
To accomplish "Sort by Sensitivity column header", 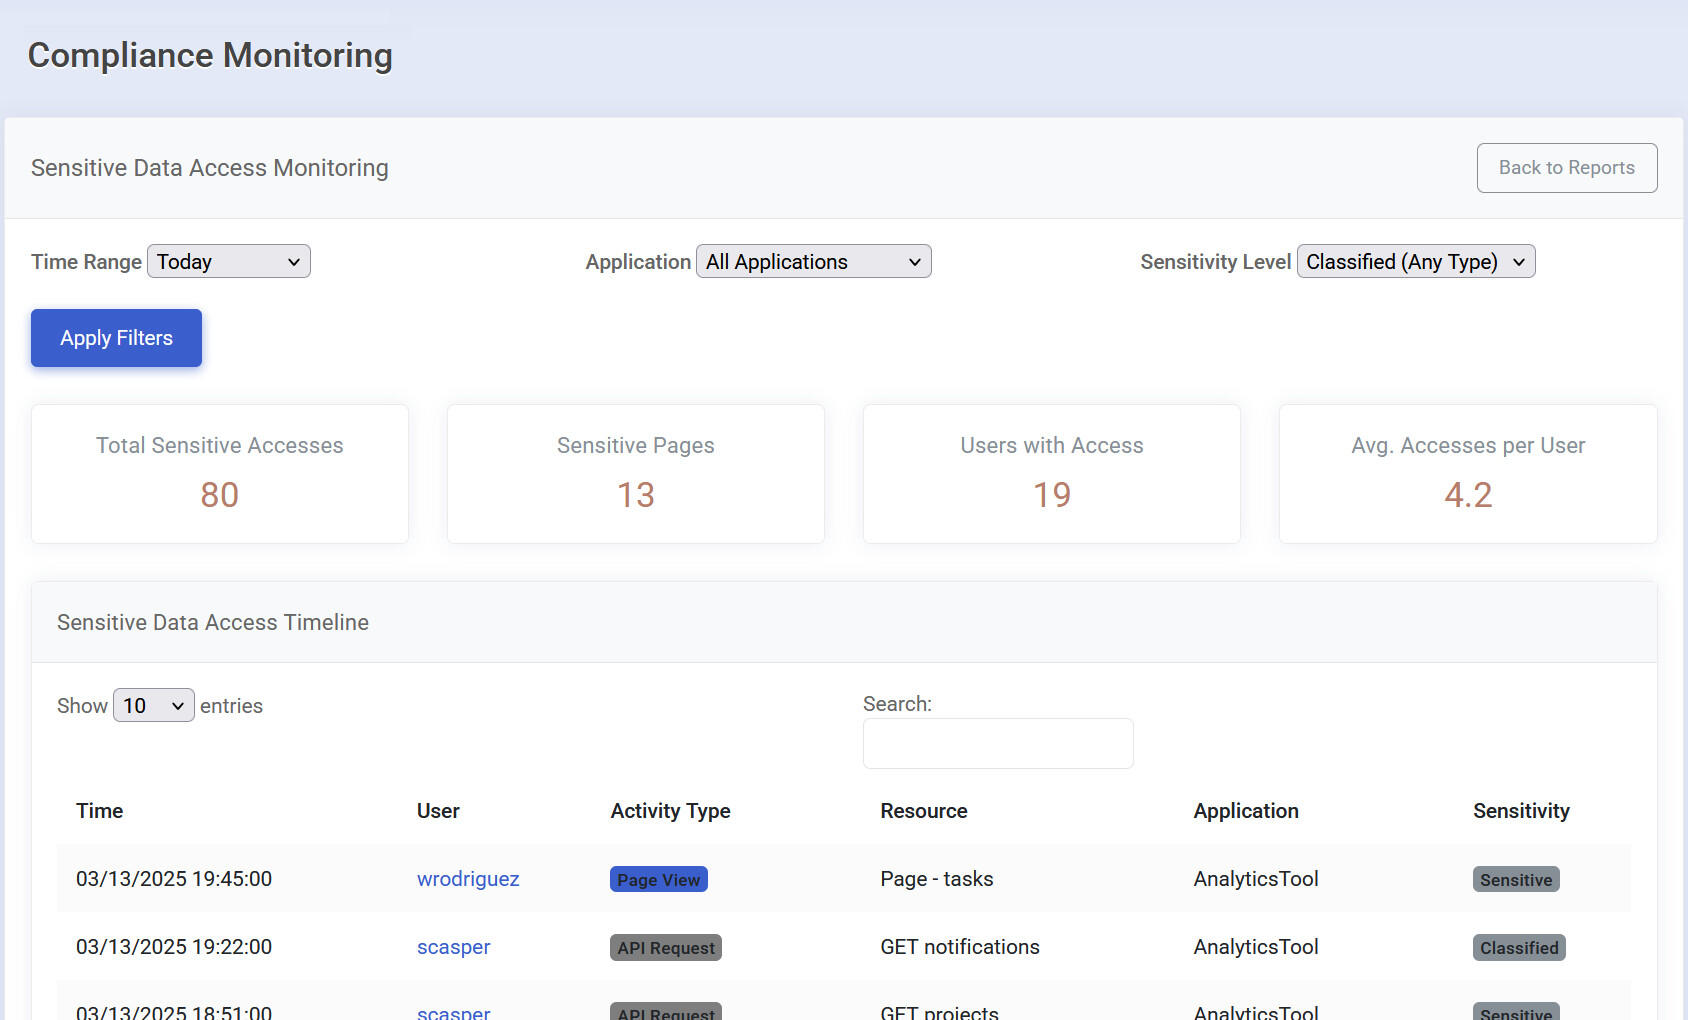I will click(1520, 811).
